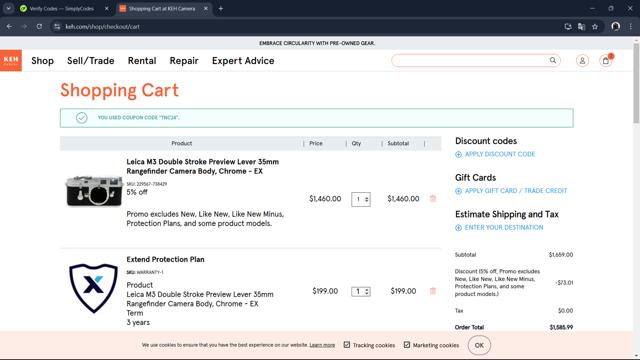Close the Verify Codes SimplyCodes tab
This screenshot has height=360, width=640.
pyautogui.click(x=107, y=8)
